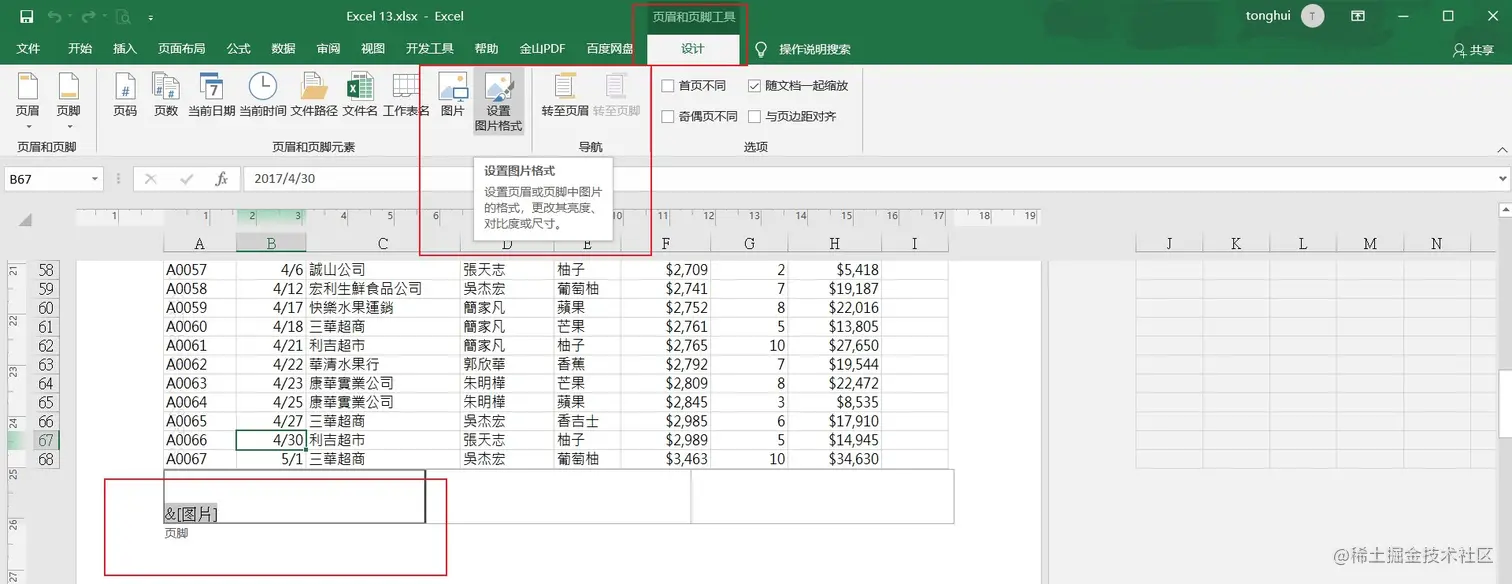Image resolution: width=1512 pixels, height=584 pixels.
Task: Click 设置图片格式 format picture button
Action: pos(498,102)
